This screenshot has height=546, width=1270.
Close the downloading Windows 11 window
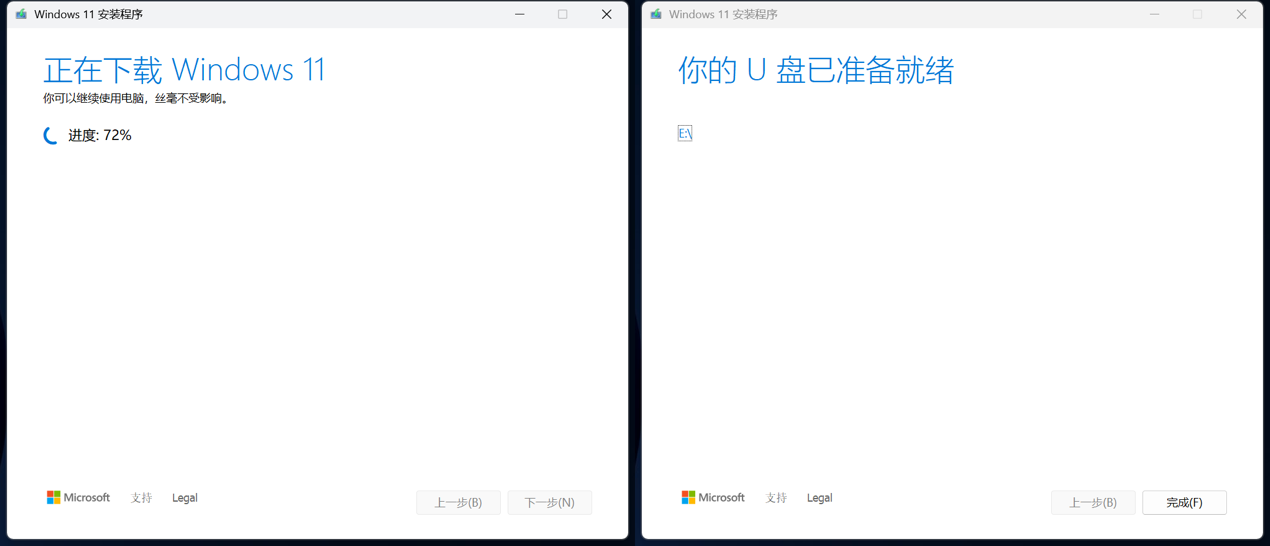[606, 15]
